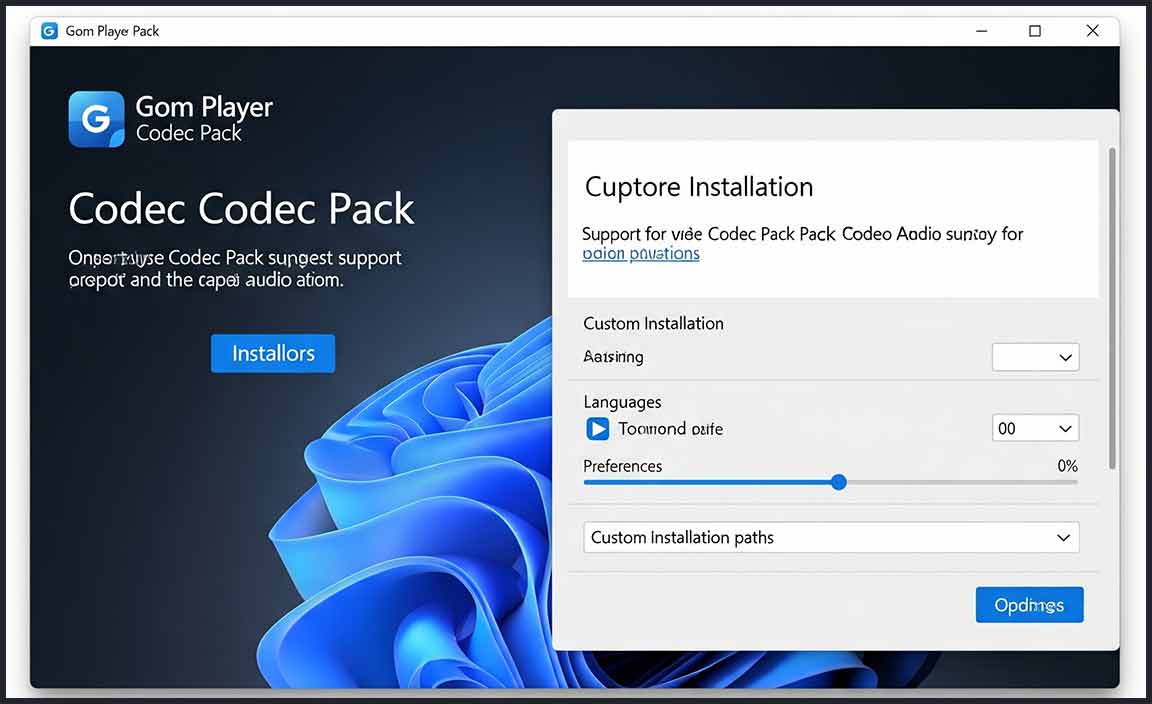1152x704 pixels.
Task: Click the Languages label
Action: coord(622,402)
